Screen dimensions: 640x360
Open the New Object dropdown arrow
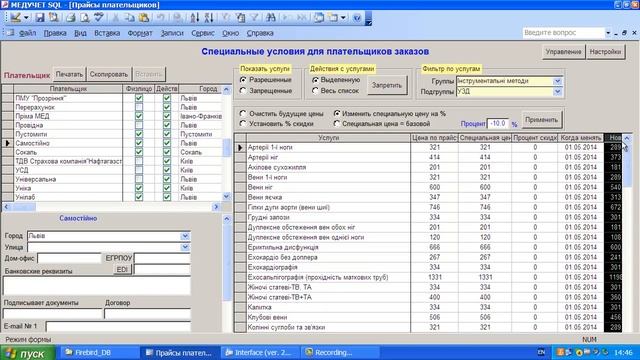click(343, 18)
